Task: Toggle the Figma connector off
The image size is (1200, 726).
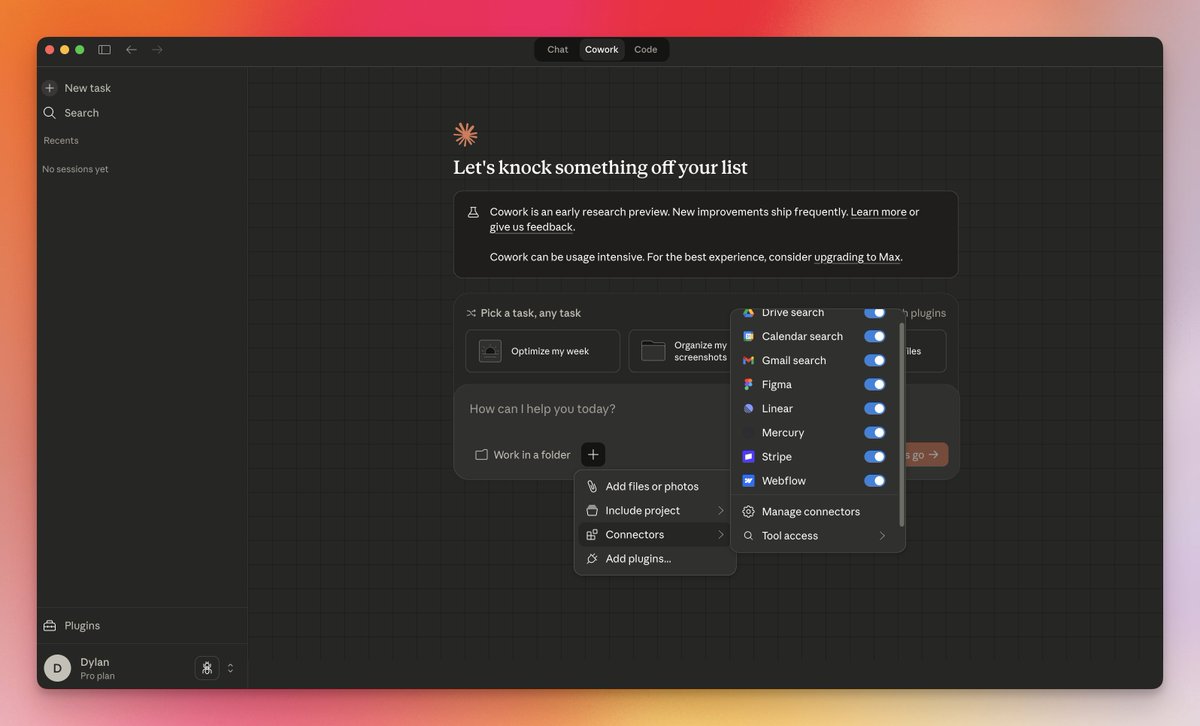Action: coord(875,385)
